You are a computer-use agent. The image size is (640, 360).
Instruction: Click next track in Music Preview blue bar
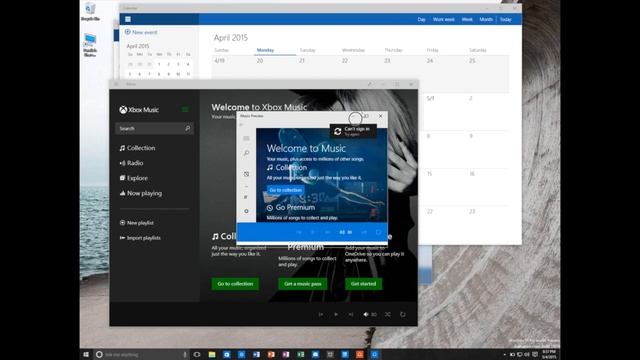click(327, 232)
